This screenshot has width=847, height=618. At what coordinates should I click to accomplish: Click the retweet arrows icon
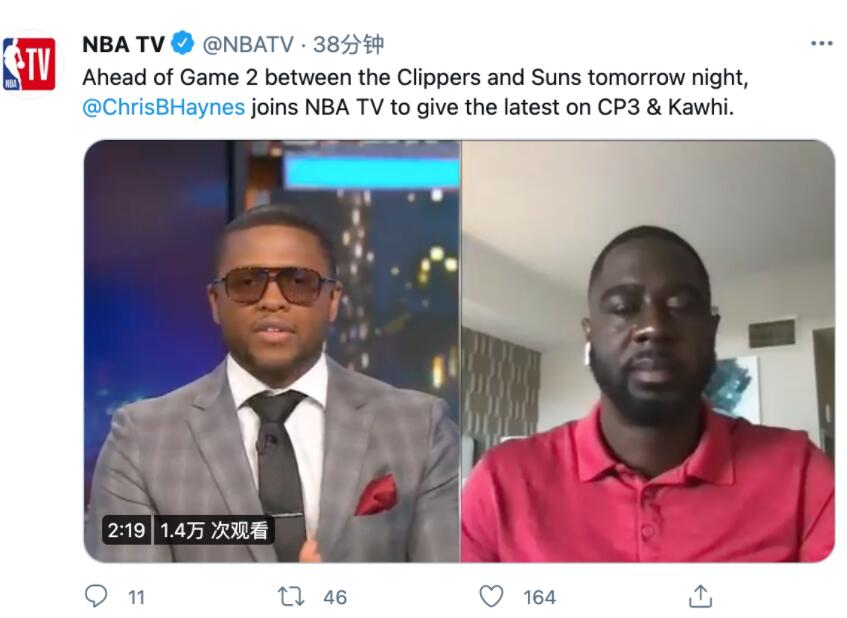click(291, 597)
